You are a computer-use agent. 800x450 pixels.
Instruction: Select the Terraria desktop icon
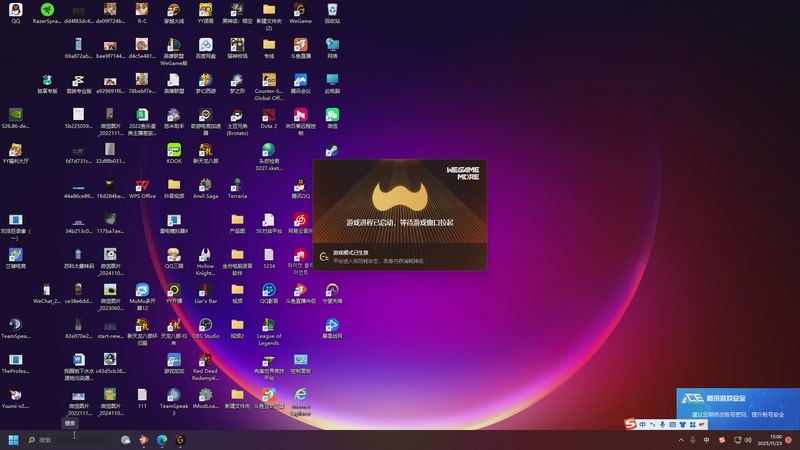point(237,189)
